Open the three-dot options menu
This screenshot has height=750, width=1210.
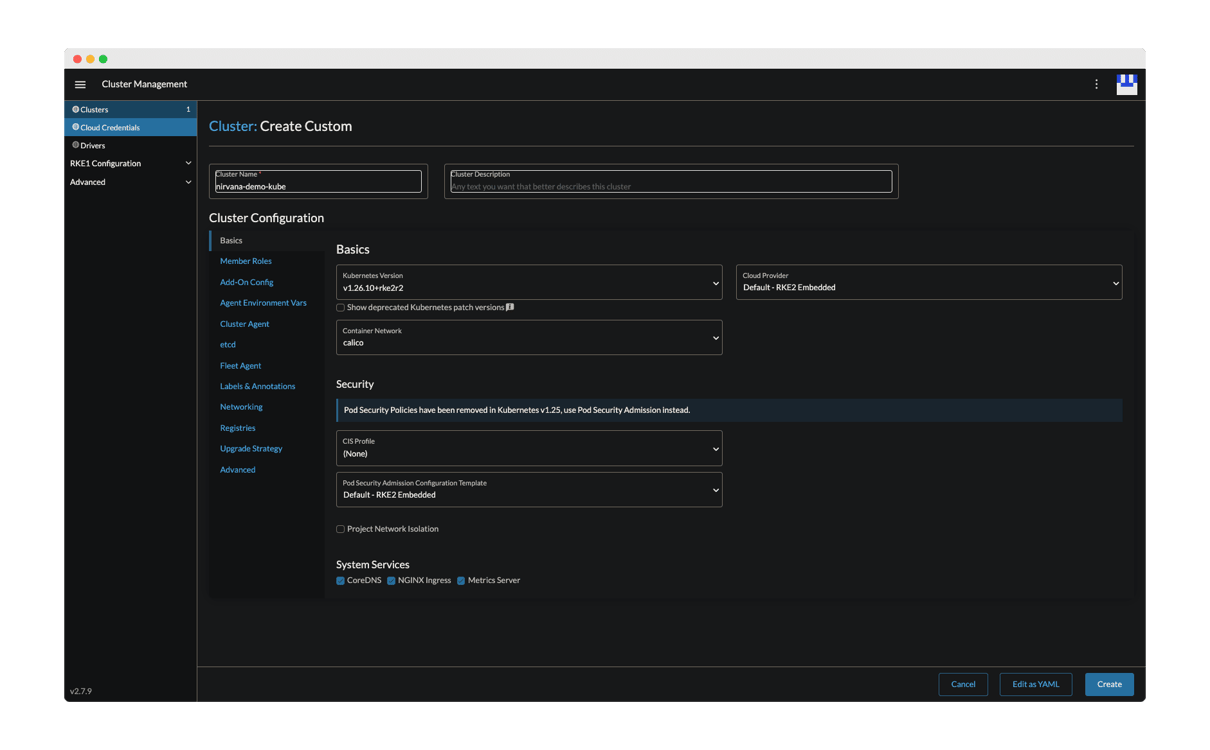pos(1096,85)
